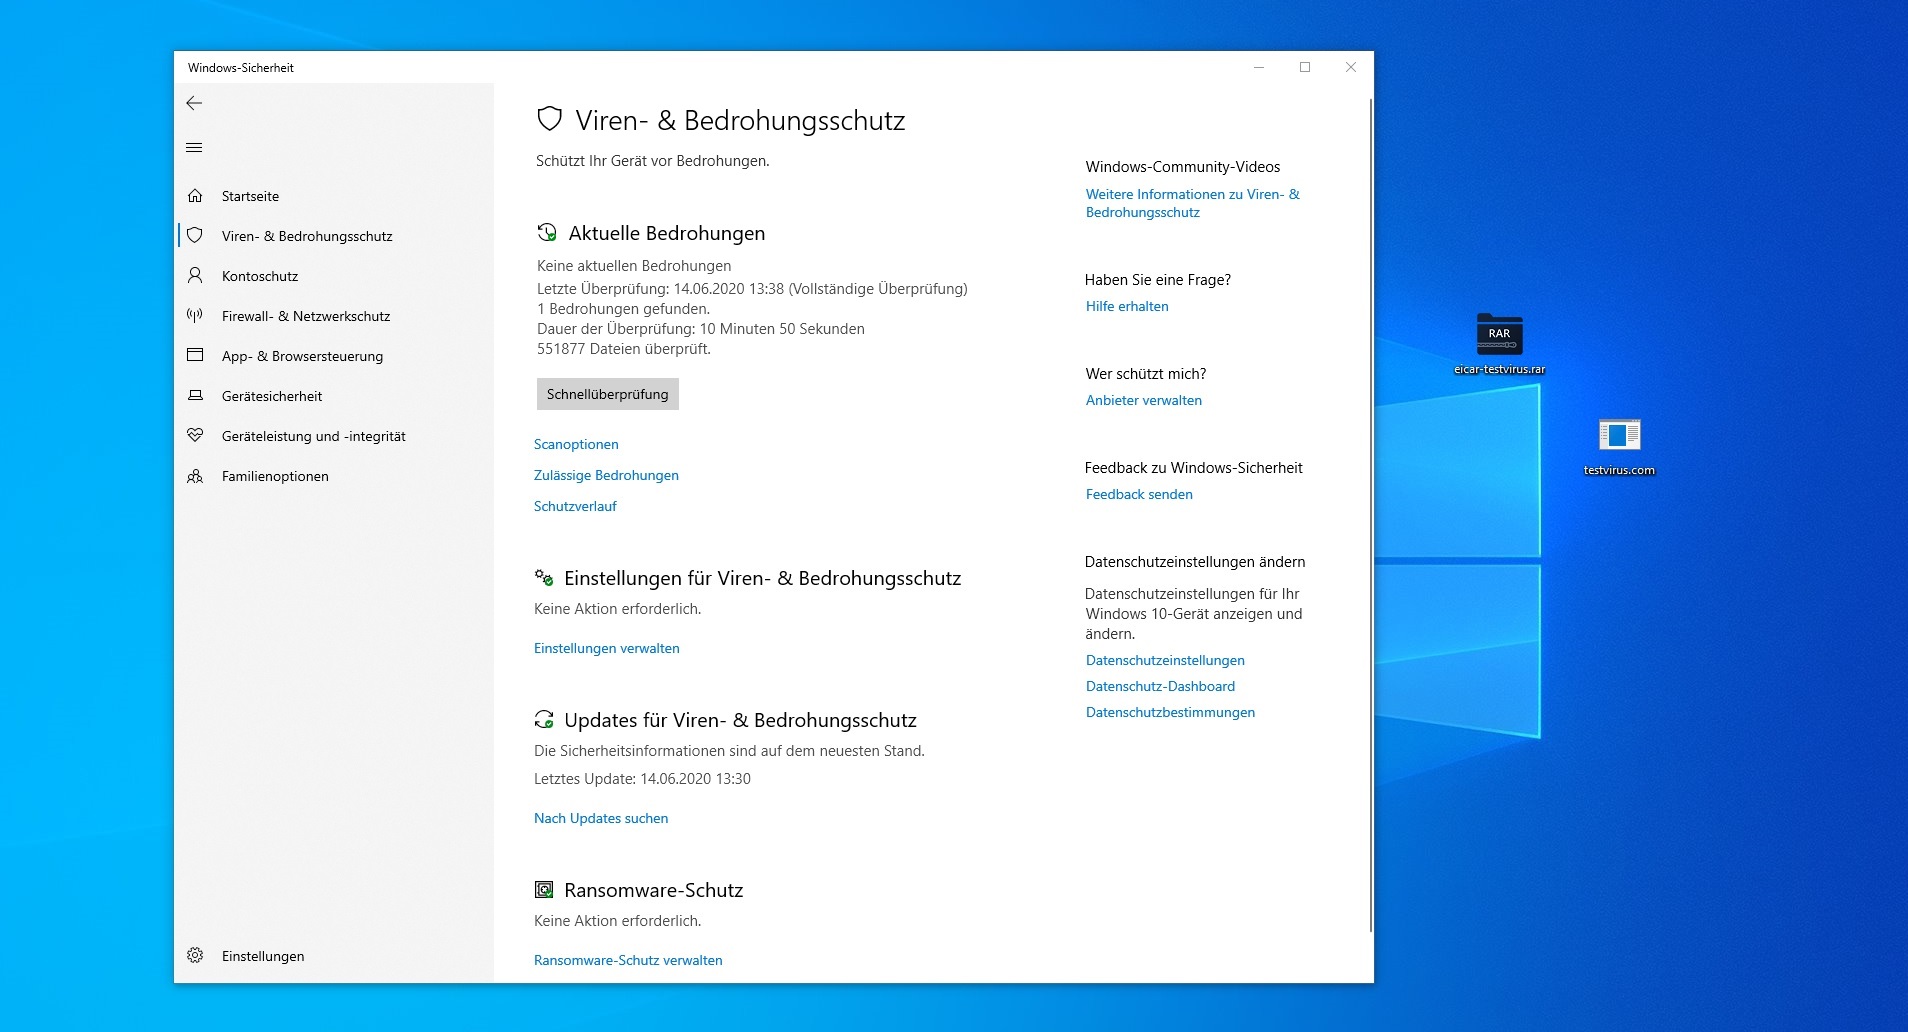
Task: Click the large shield icon in page title
Action: [549, 120]
